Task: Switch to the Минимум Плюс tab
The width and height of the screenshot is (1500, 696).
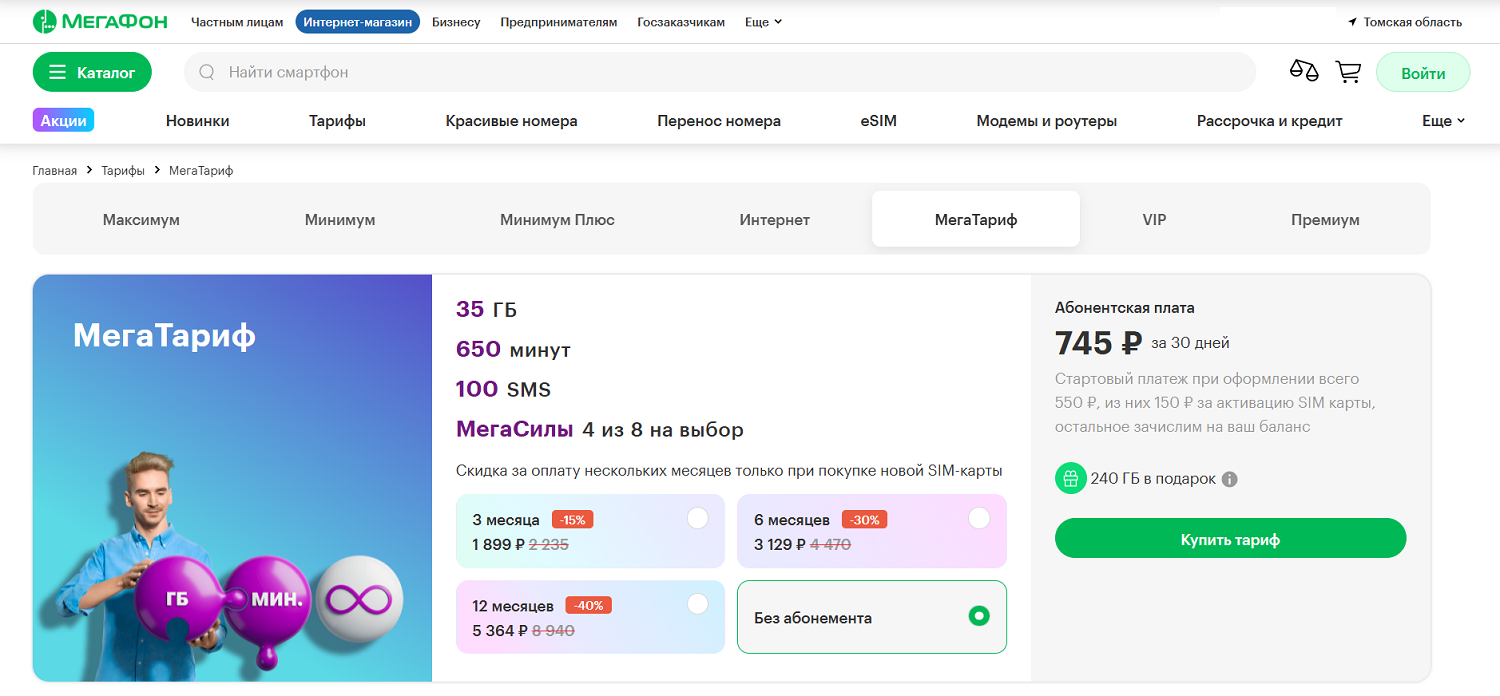Action: pos(557,219)
